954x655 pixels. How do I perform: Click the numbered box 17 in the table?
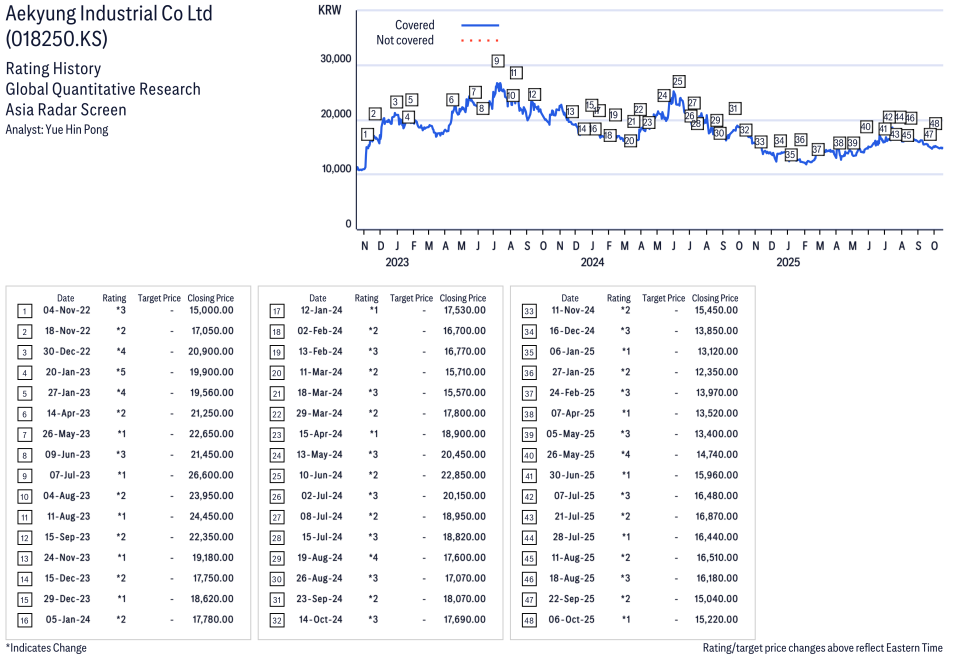(x=276, y=310)
